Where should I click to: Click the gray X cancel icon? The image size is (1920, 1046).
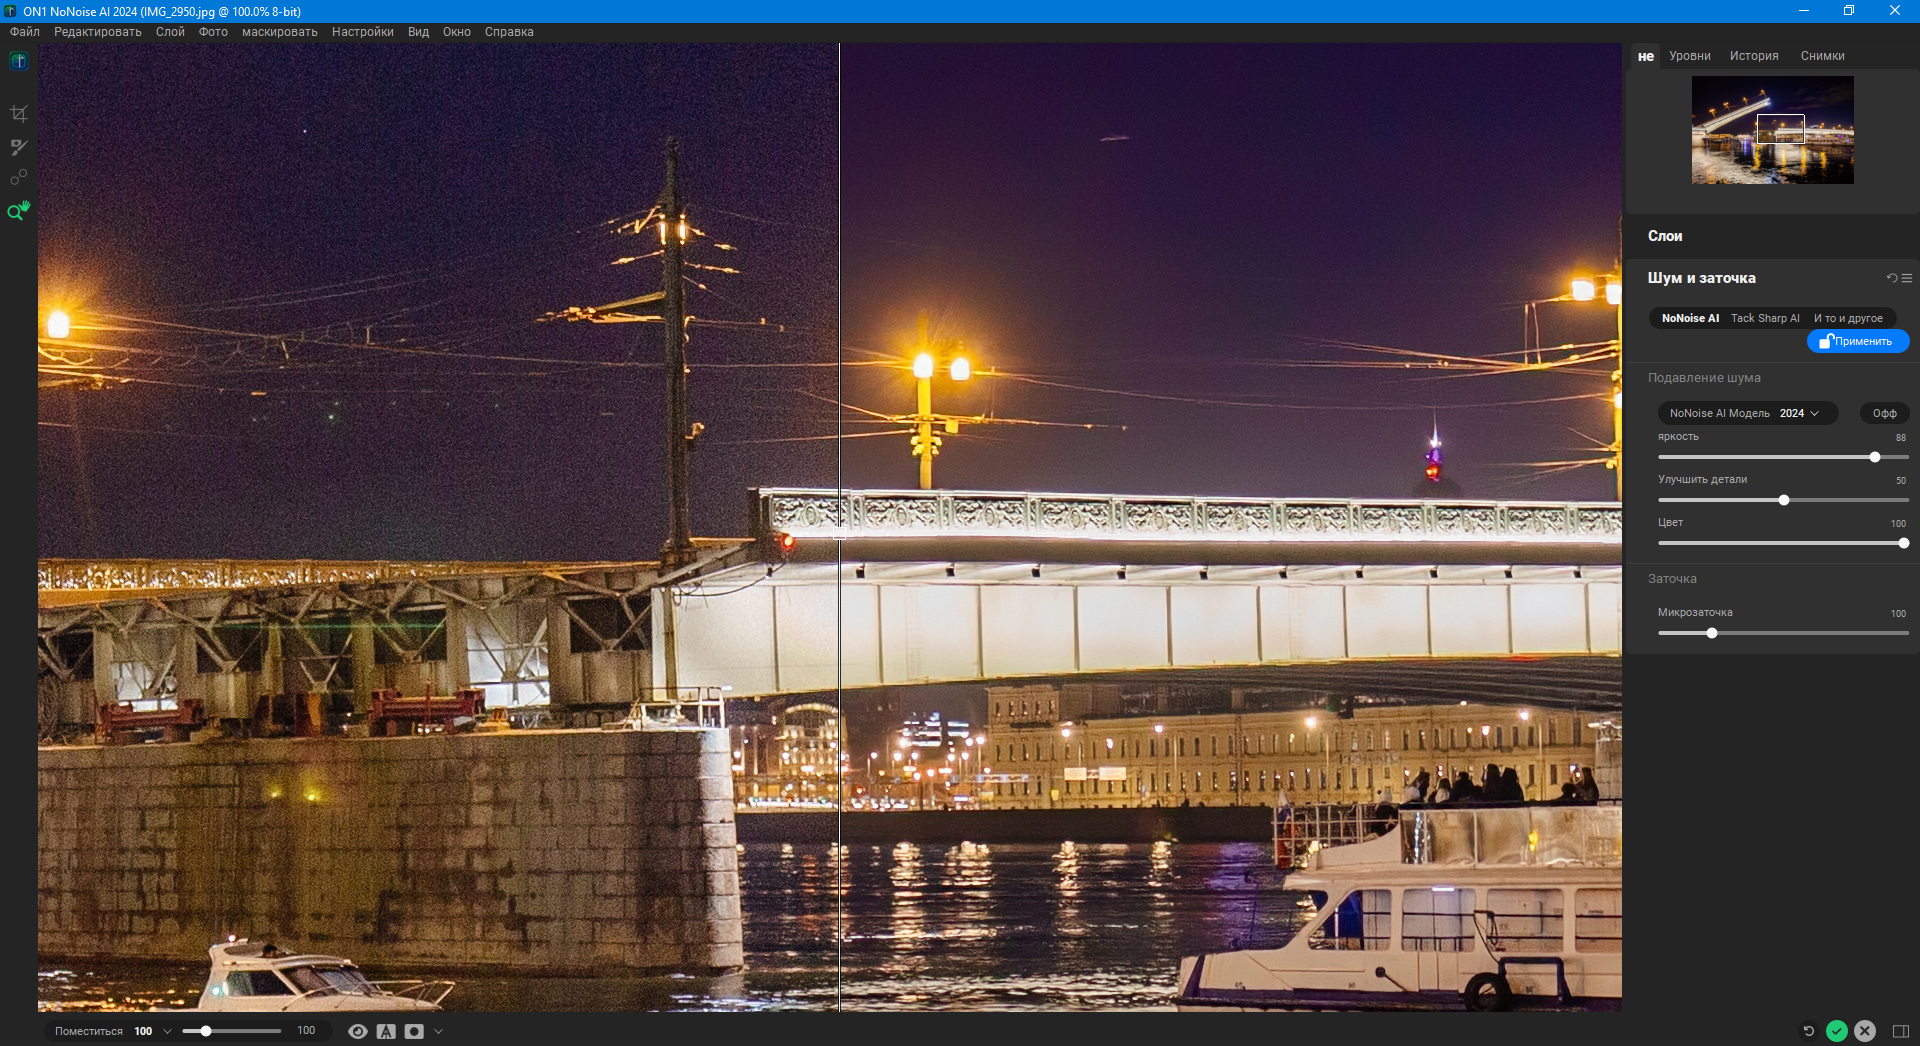click(x=1864, y=1031)
